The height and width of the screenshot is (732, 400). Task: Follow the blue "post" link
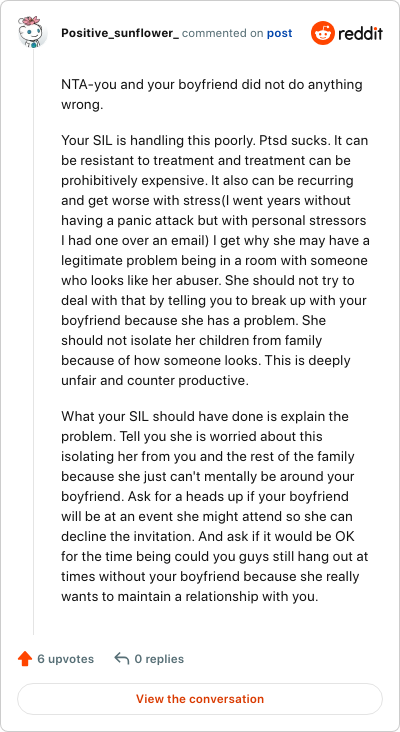pyautogui.click(x=280, y=34)
